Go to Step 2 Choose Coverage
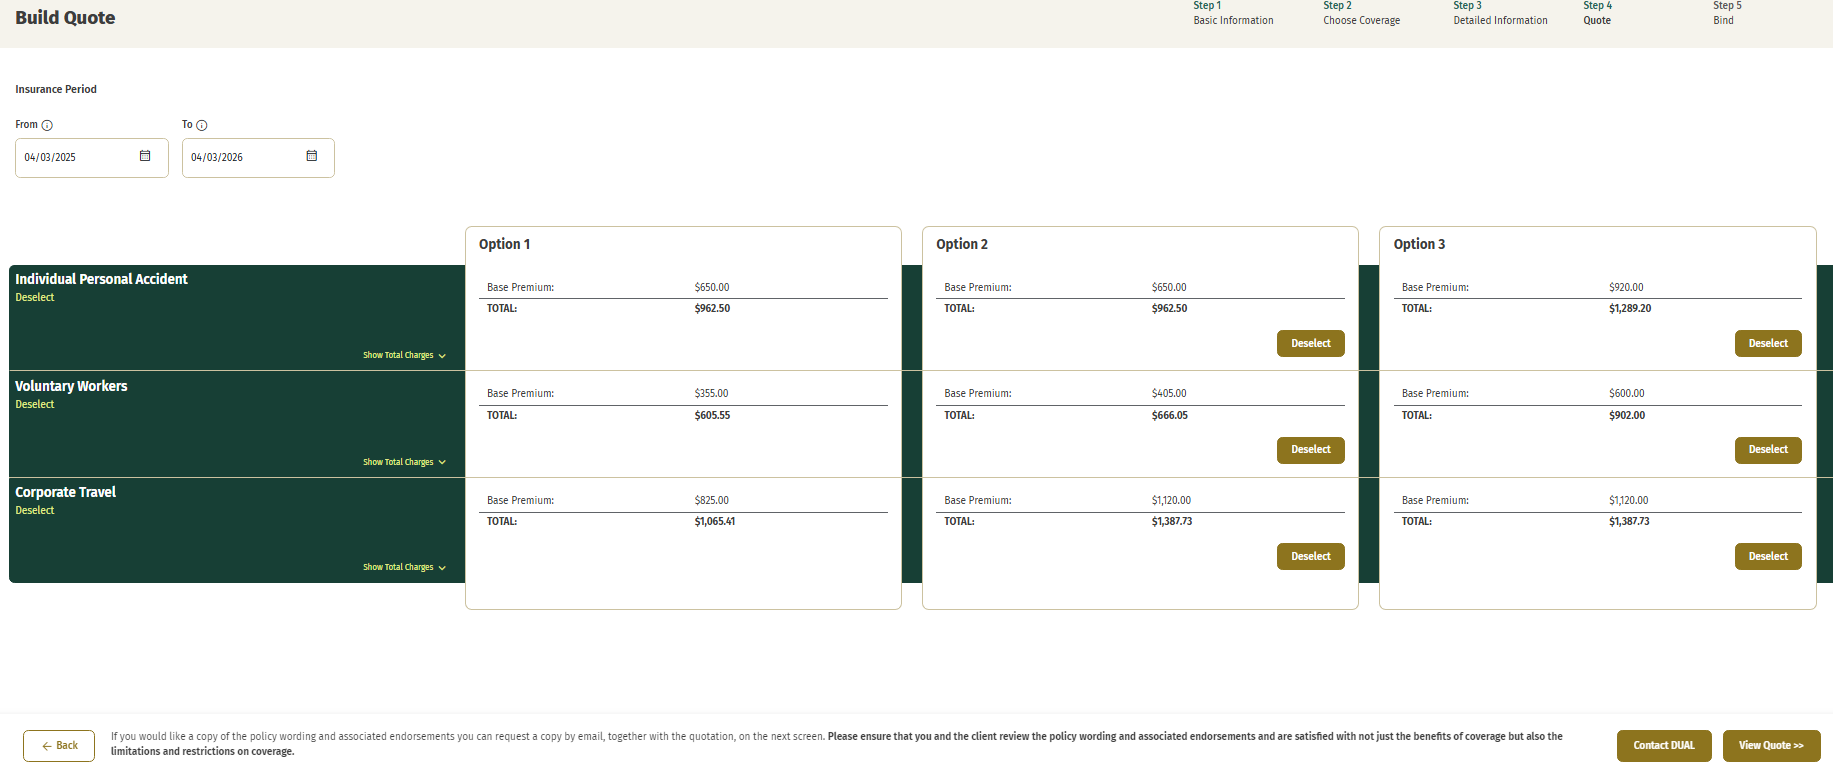Screen dimensions: 1833x769 point(1361,13)
